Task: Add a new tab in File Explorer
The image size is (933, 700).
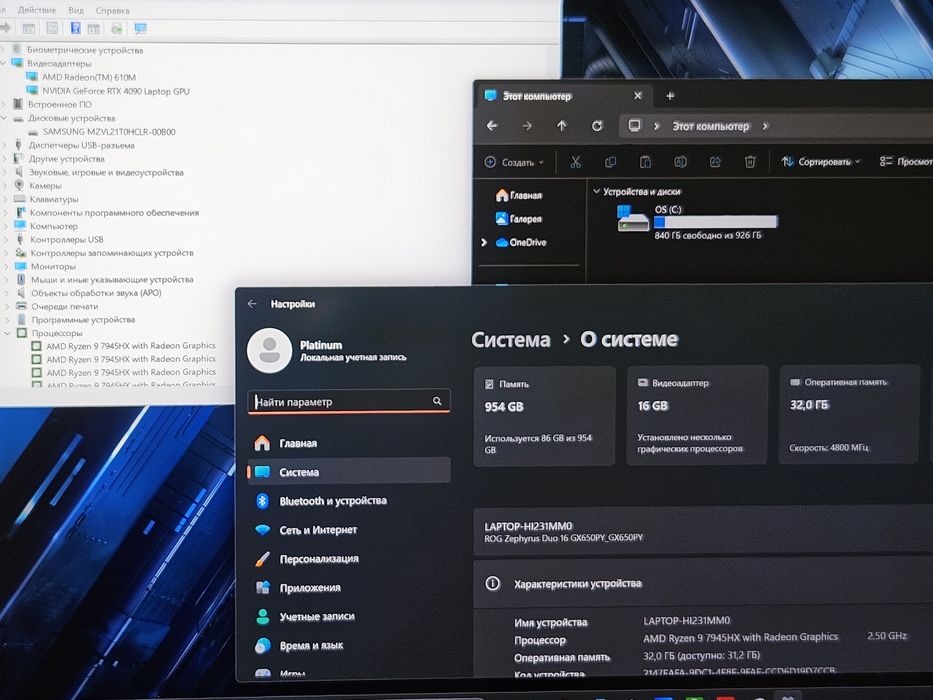Action: [x=670, y=95]
